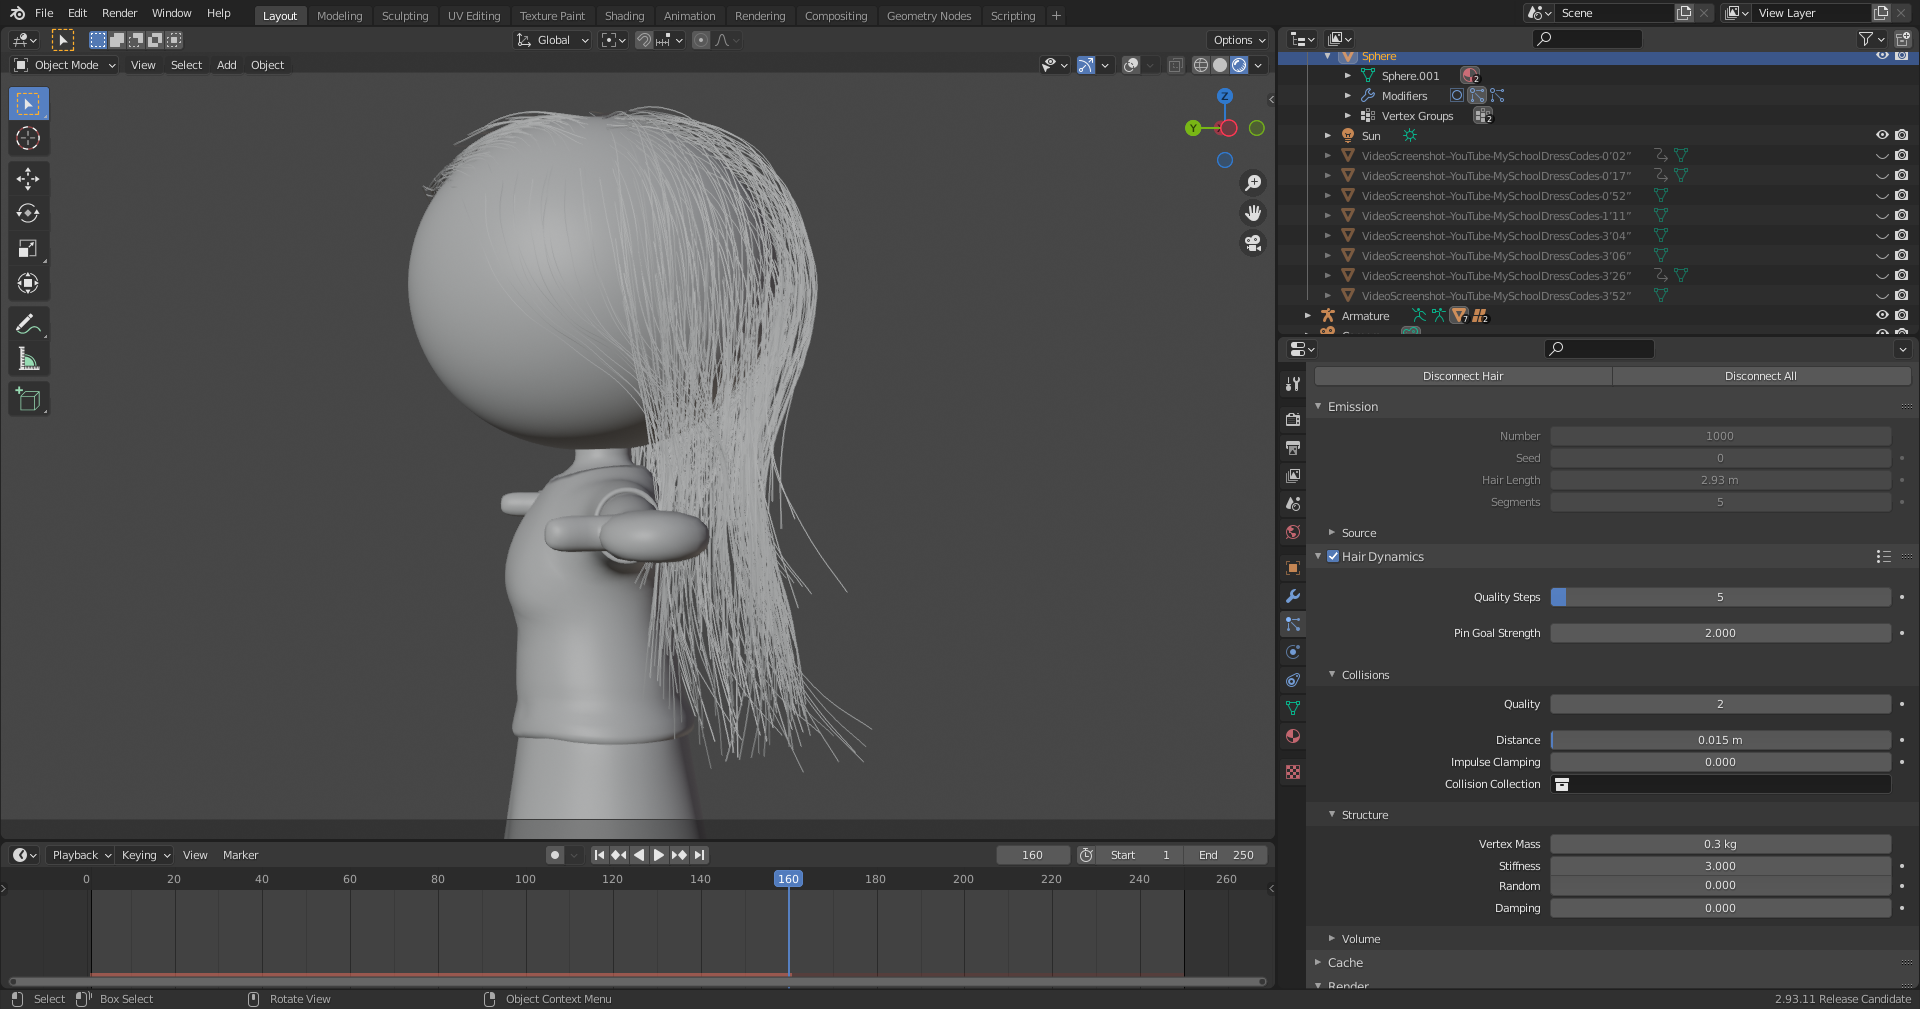Image resolution: width=1920 pixels, height=1009 pixels.
Task: Switch to the Shading workspace tab
Action: [x=624, y=16]
